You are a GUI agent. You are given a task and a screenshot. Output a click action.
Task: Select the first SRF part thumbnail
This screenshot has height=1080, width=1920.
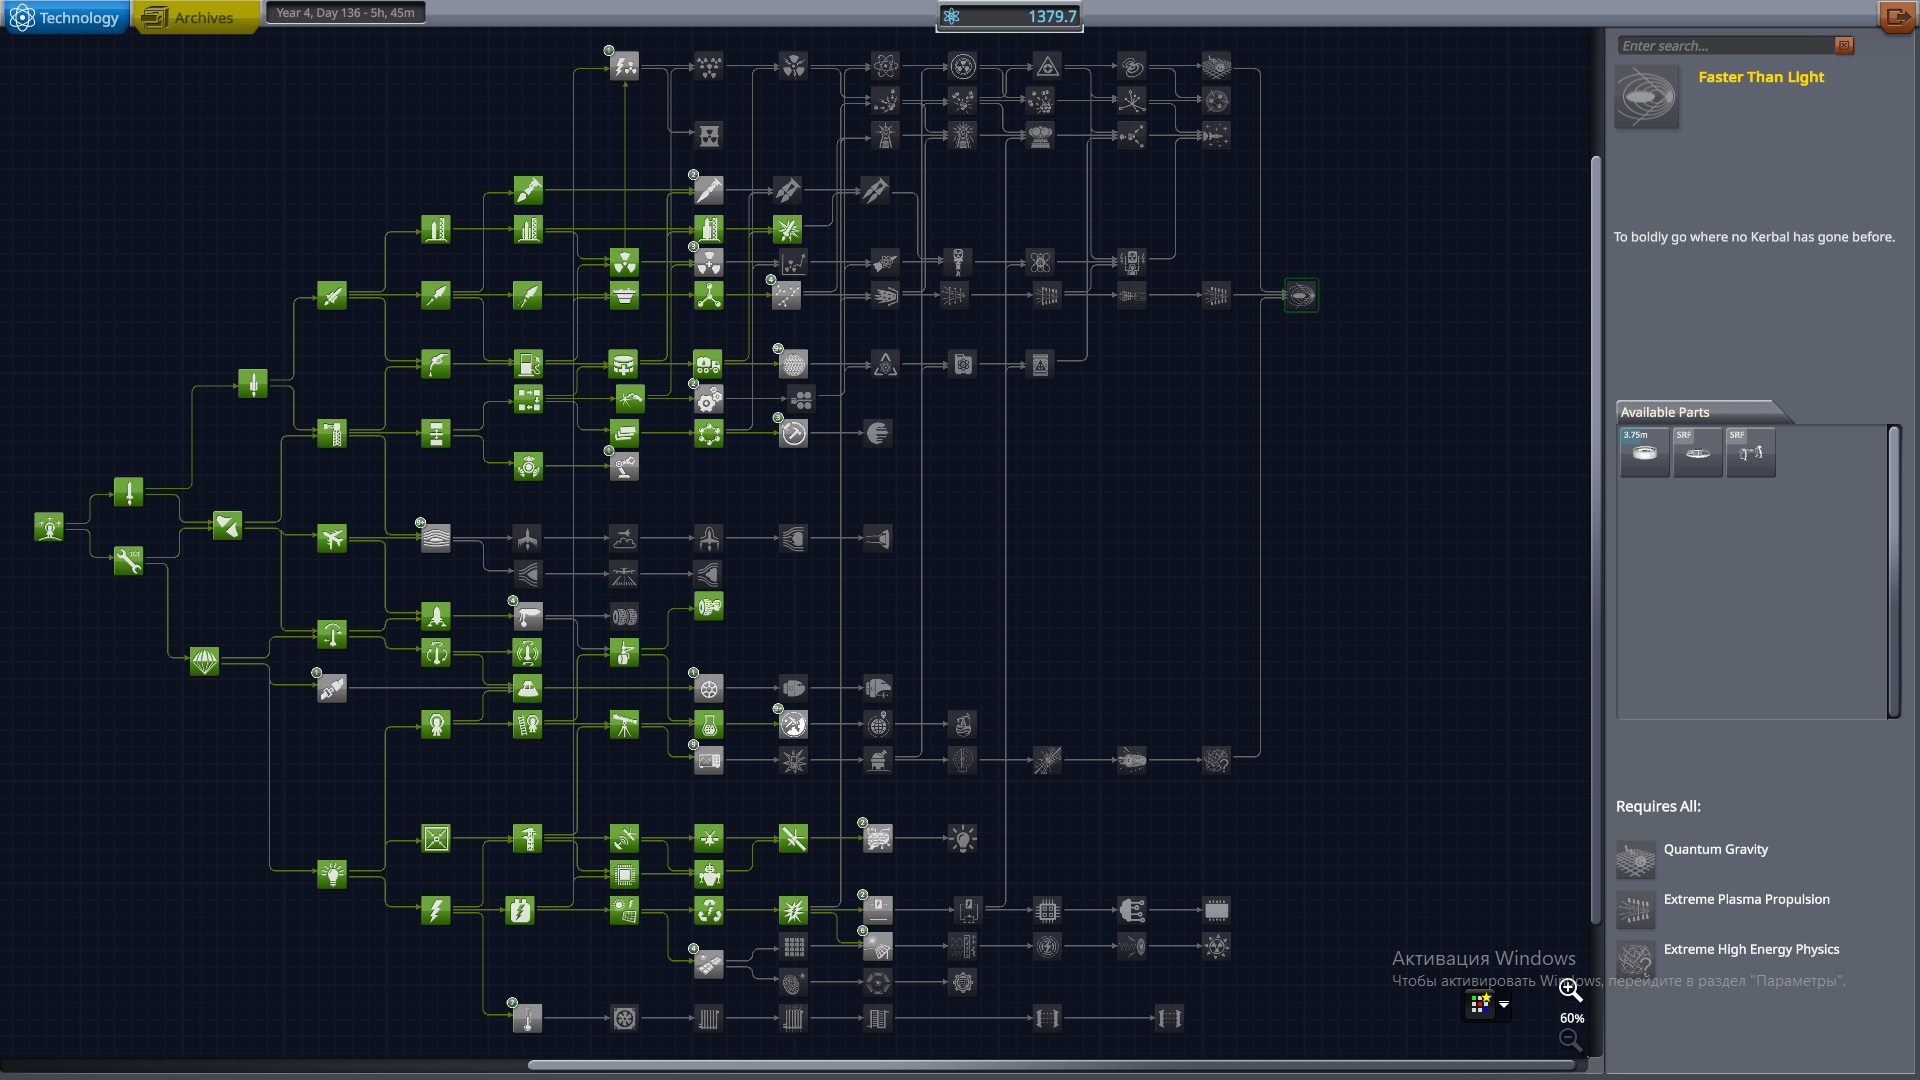[x=1698, y=452]
